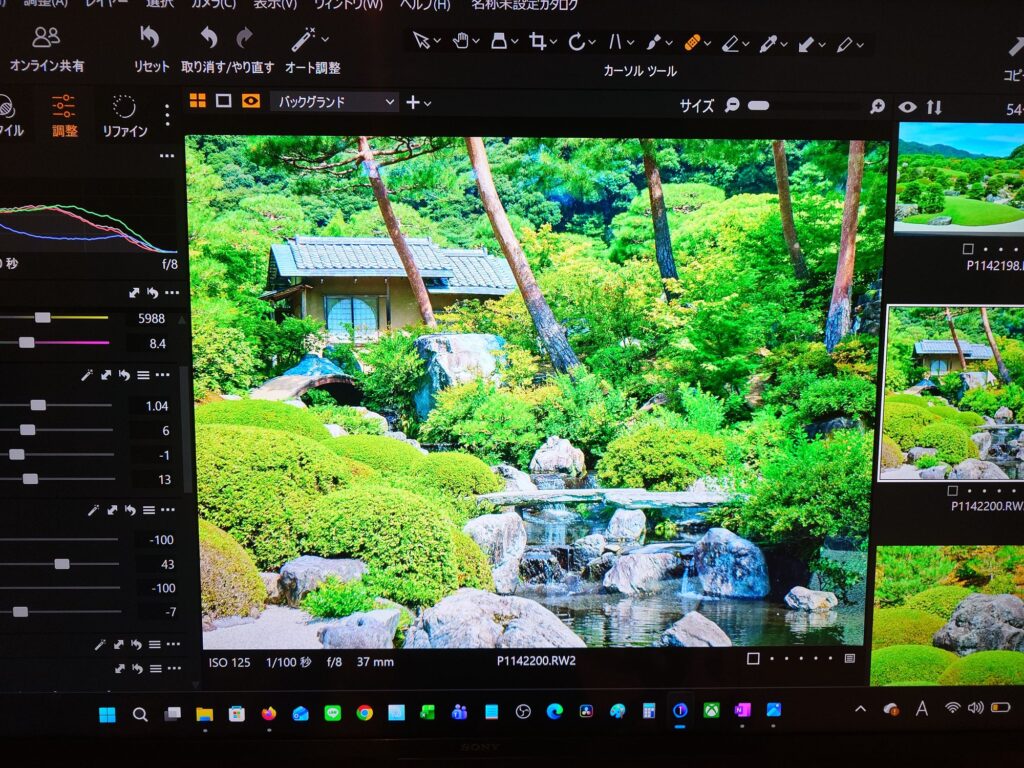
Task: Select the P1142198 thumbnail in browser
Action: click(x=959, y=178)
